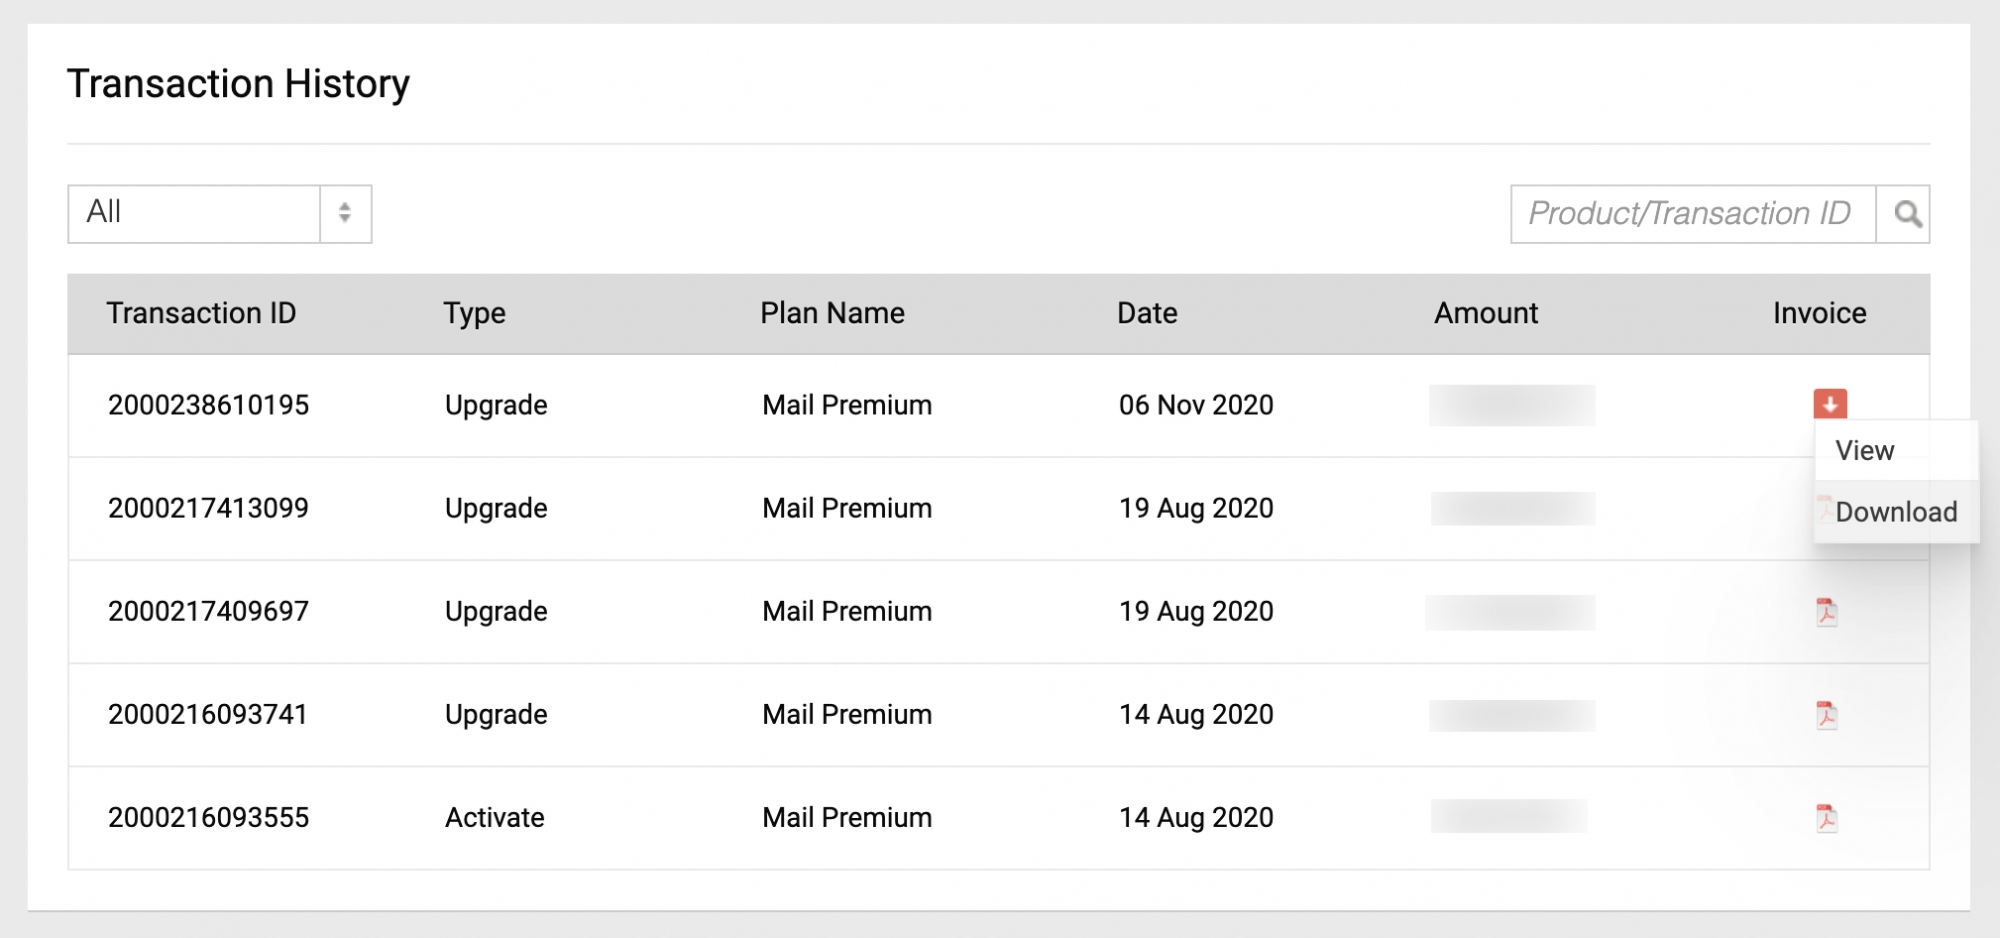
Task: Click transaction ID 2000238610195
Action: 208,405
